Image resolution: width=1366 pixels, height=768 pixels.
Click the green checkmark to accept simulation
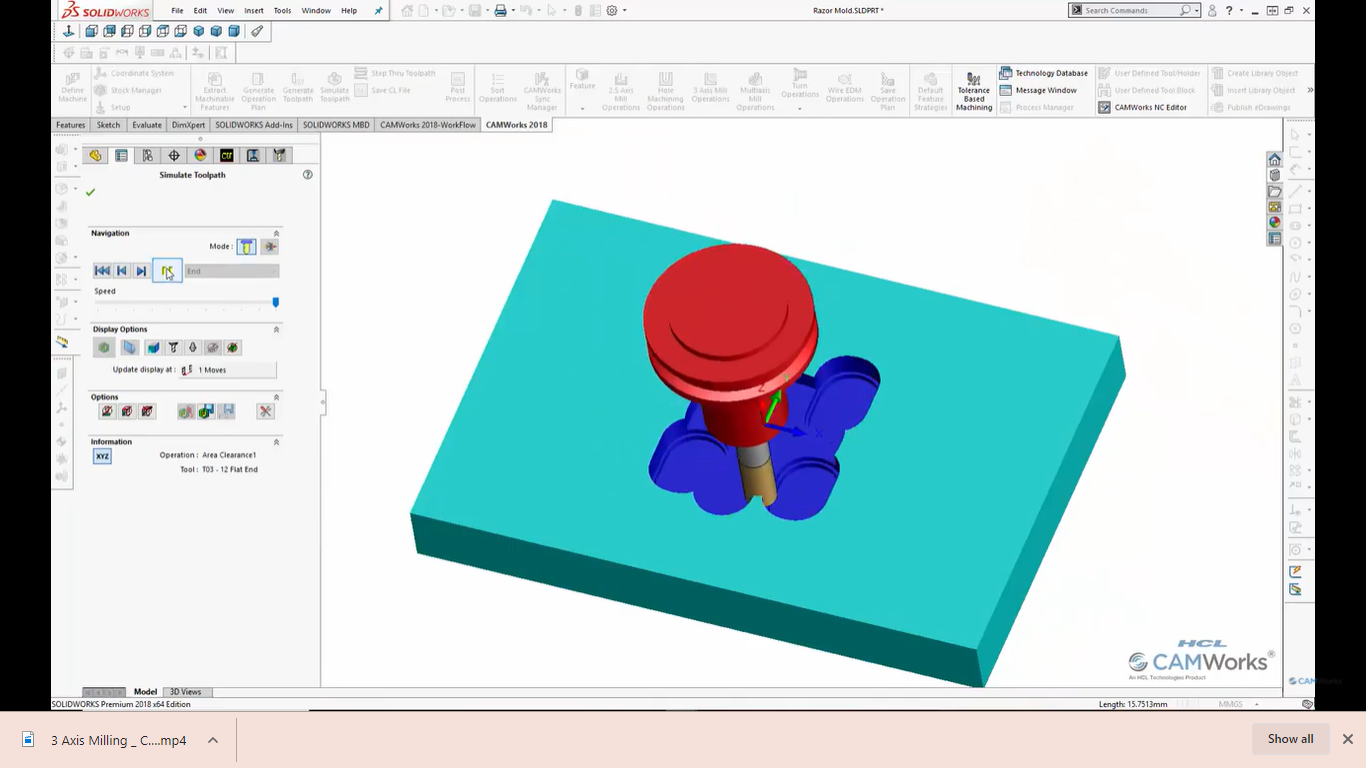click(90, 192)
